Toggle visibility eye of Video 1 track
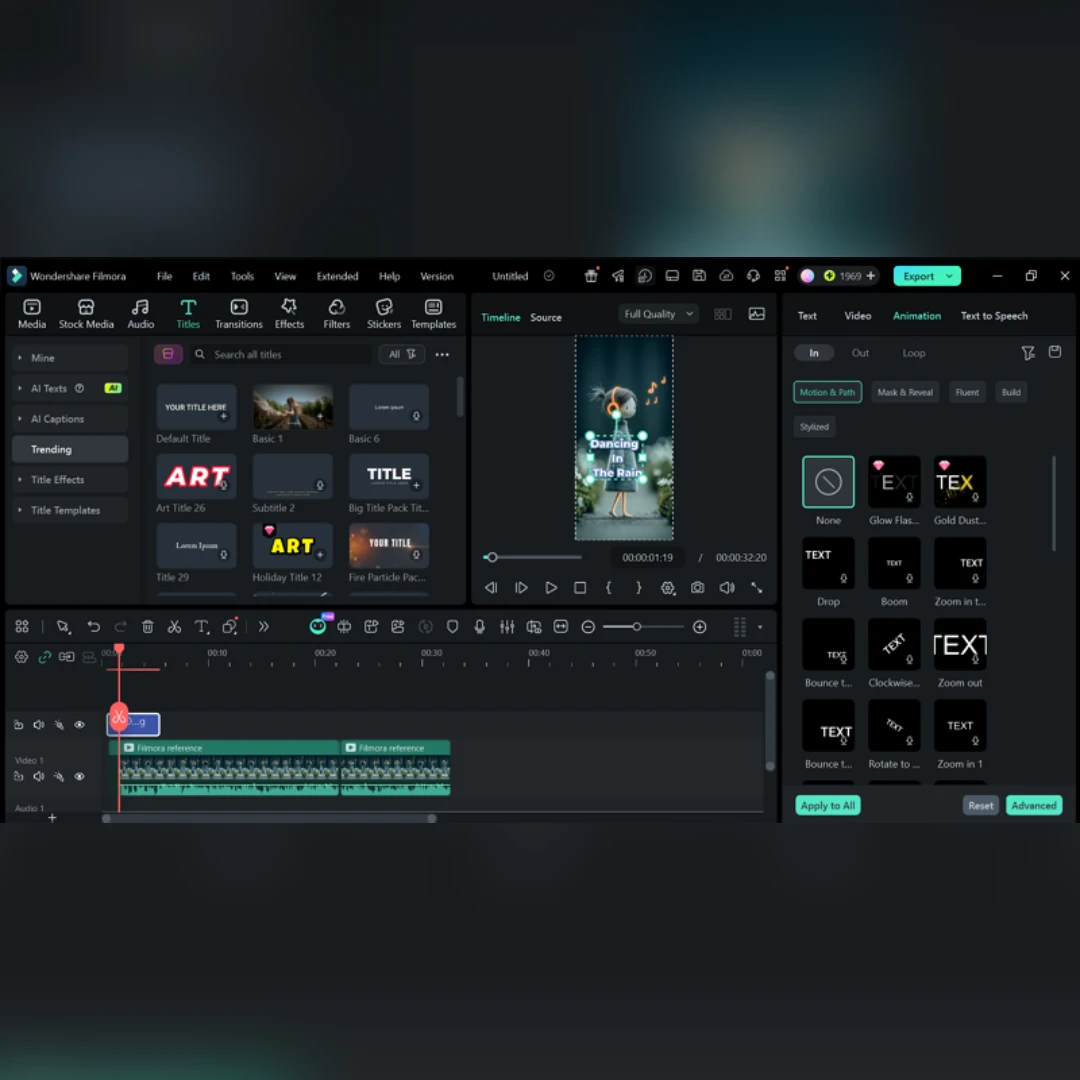Viewport: 1080px width, 1080px height. (80, 776)
